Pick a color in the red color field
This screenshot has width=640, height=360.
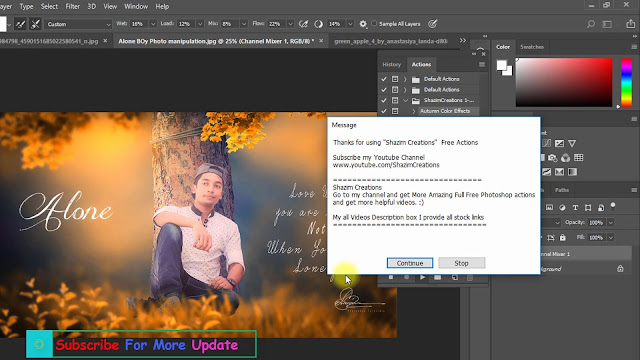coord(564,82)
